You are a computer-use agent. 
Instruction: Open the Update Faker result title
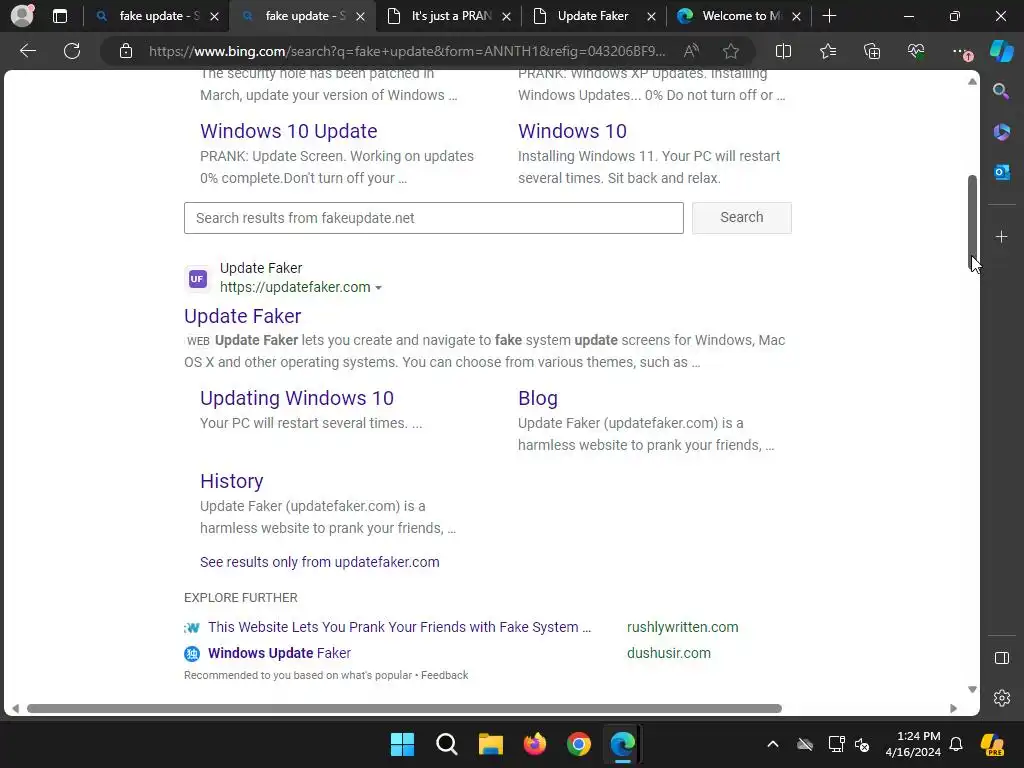pyautogui.click(x=242, y=316)
